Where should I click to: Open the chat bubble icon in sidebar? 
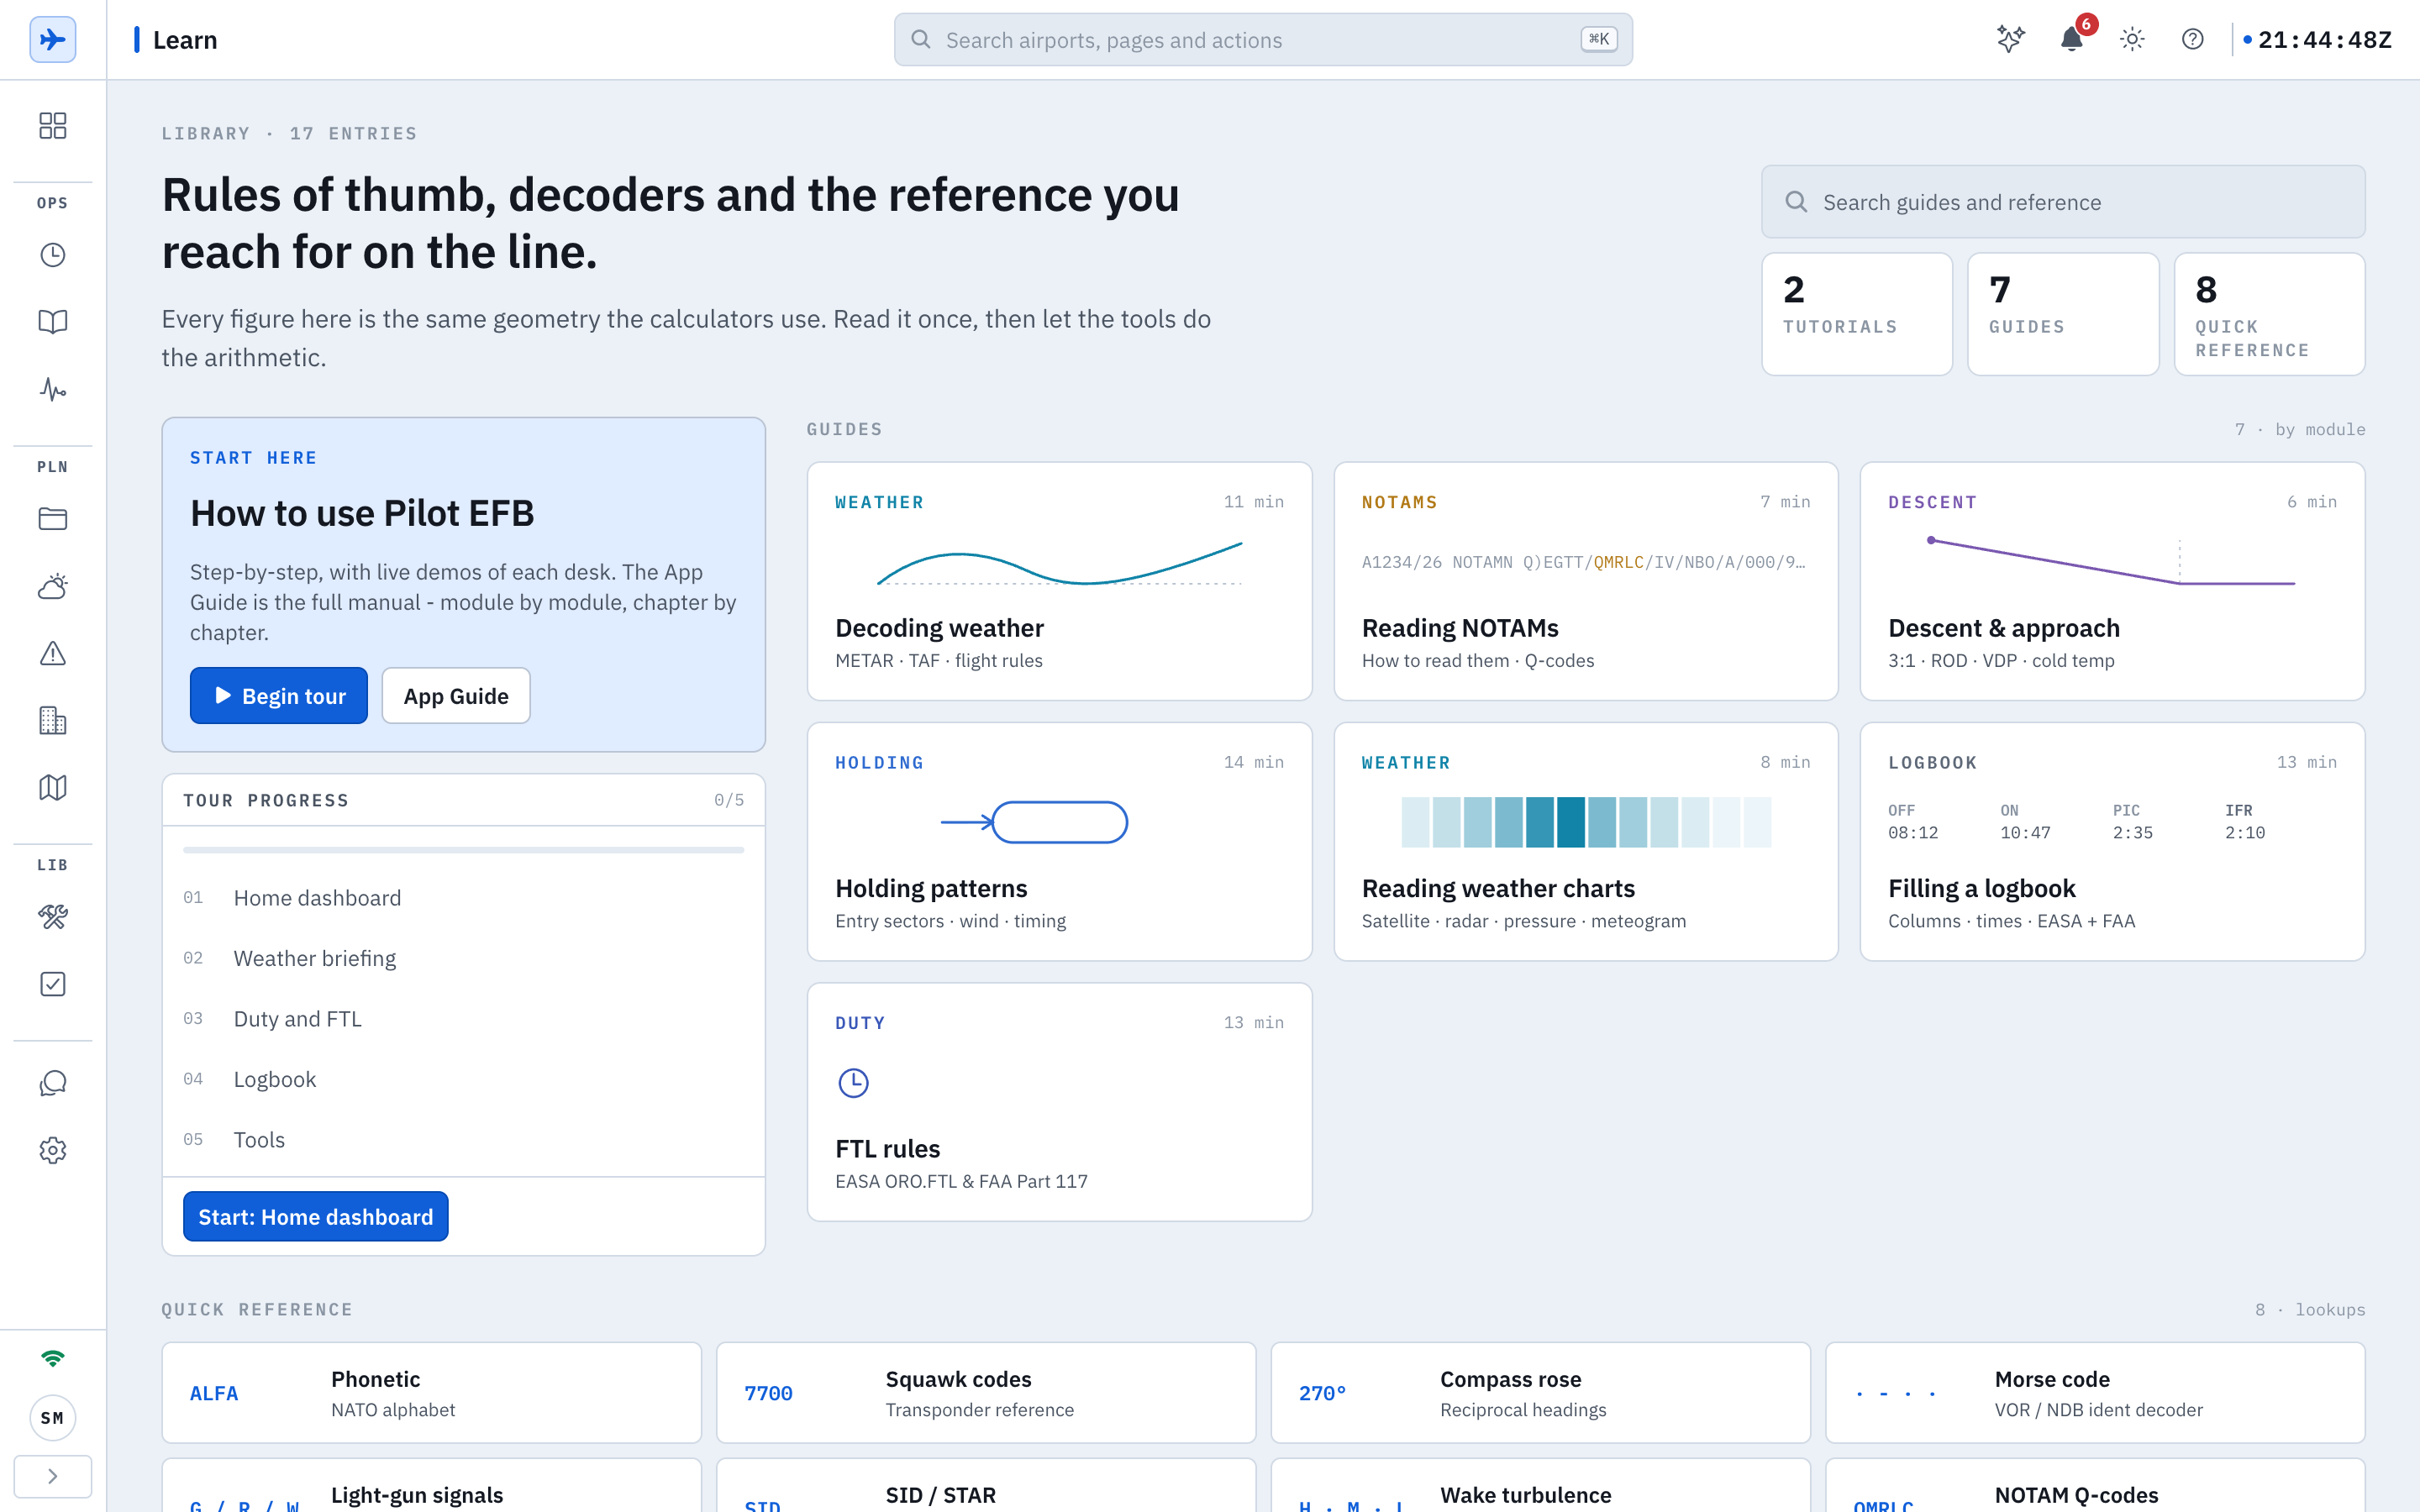click(x=53, y=1083)
